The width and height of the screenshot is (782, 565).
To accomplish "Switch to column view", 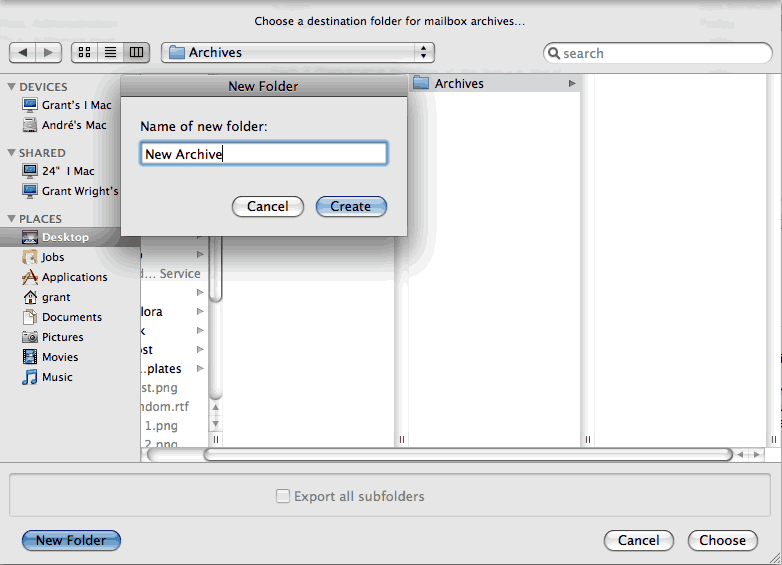I will click(137, 52).
